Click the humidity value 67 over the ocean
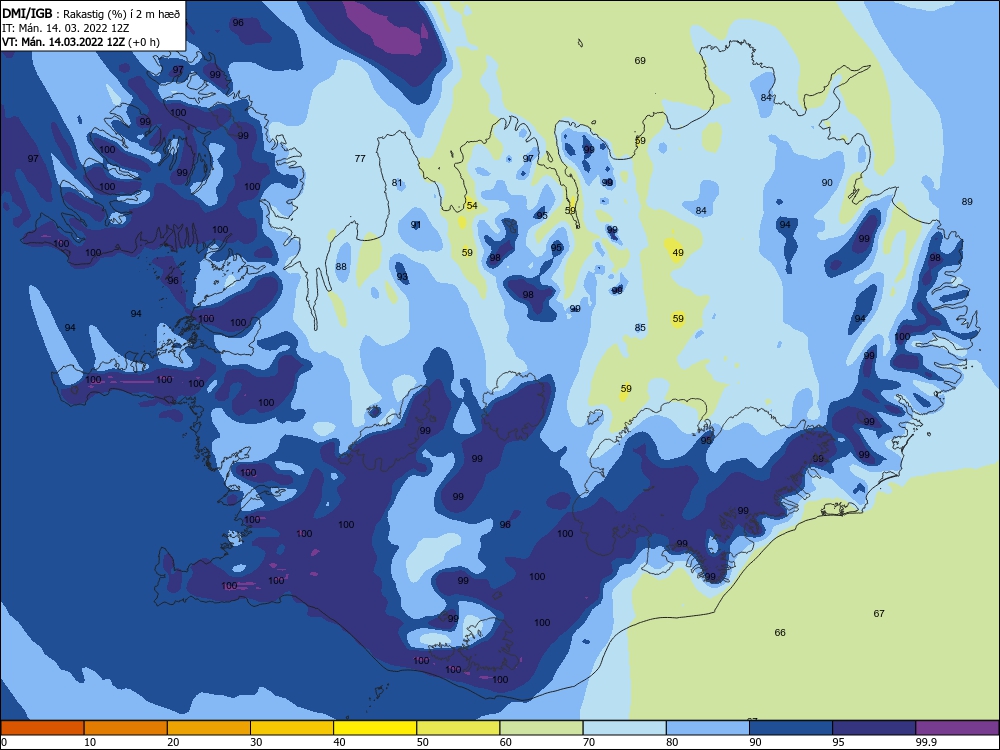Image resolution: width=1000 pixels, height=750 pixels. [879, 614]
